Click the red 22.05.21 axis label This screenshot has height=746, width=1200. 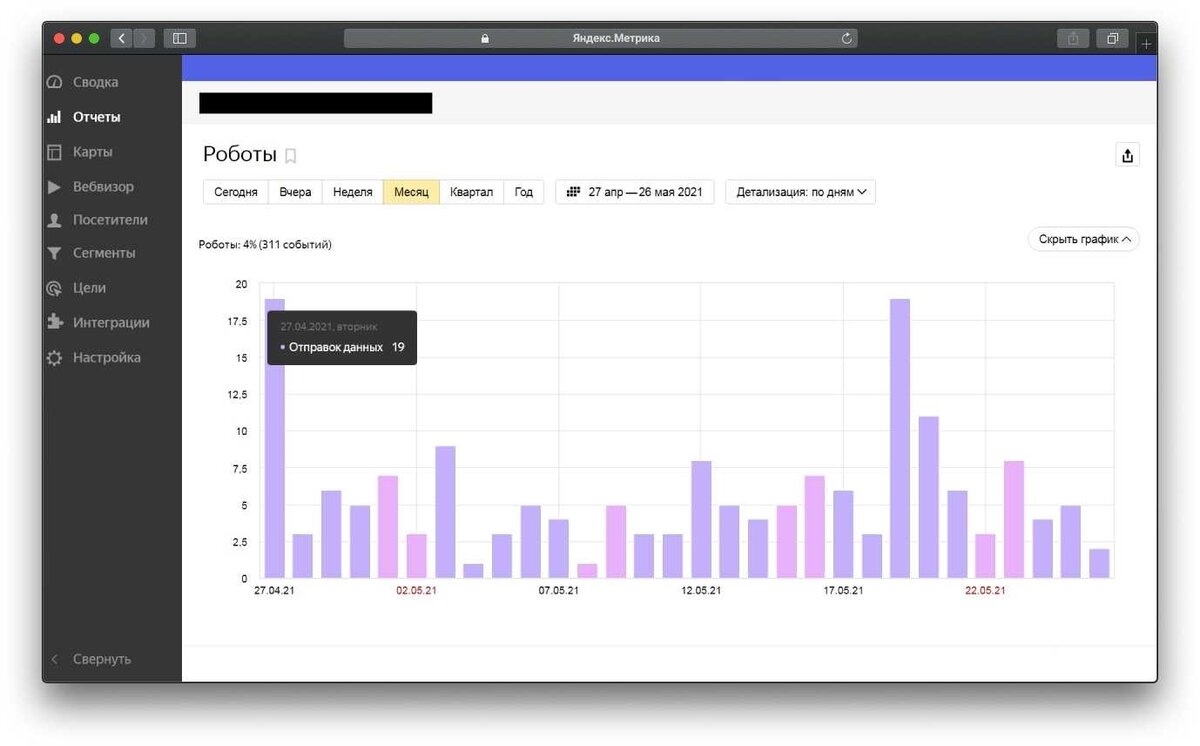point(985,591)
